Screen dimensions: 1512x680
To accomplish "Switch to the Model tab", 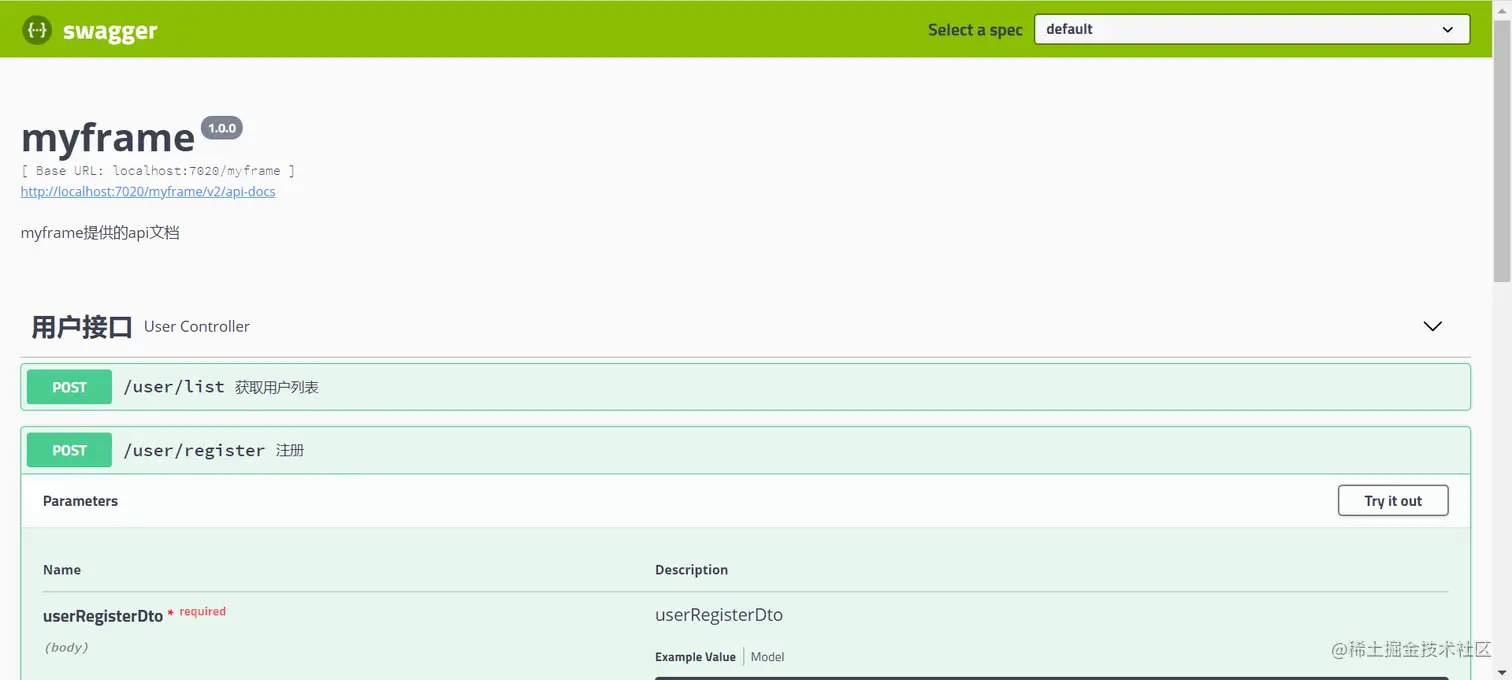I will point(767,657).
